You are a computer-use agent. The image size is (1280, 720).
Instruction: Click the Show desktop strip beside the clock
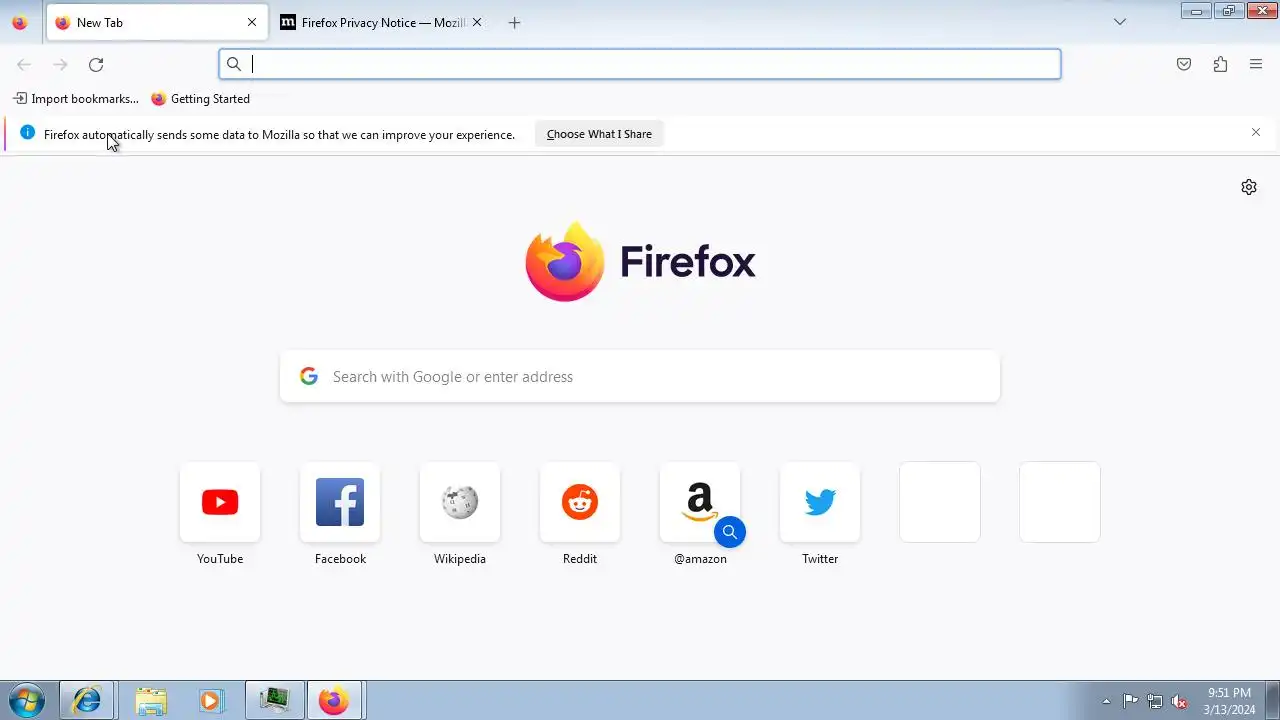(x=1272, y=701)
